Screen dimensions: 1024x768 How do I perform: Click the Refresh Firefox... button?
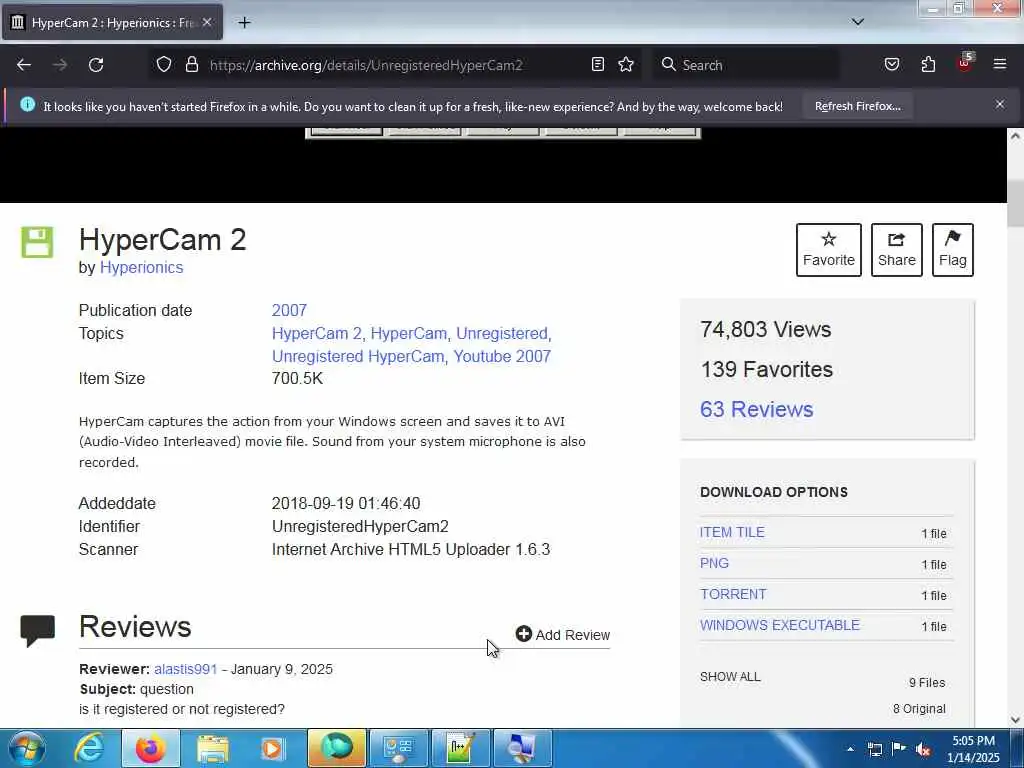[x=857, y=106]
